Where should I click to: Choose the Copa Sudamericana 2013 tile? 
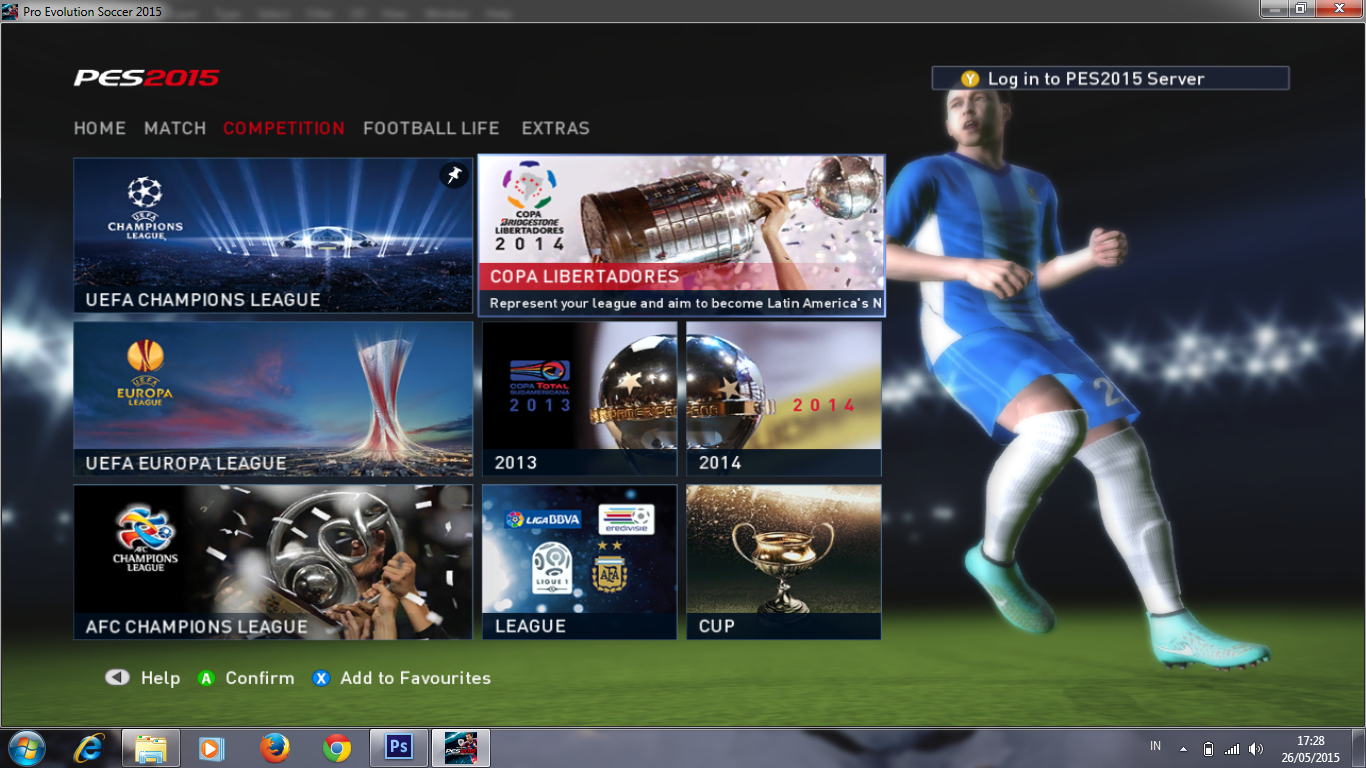(580, 398)
